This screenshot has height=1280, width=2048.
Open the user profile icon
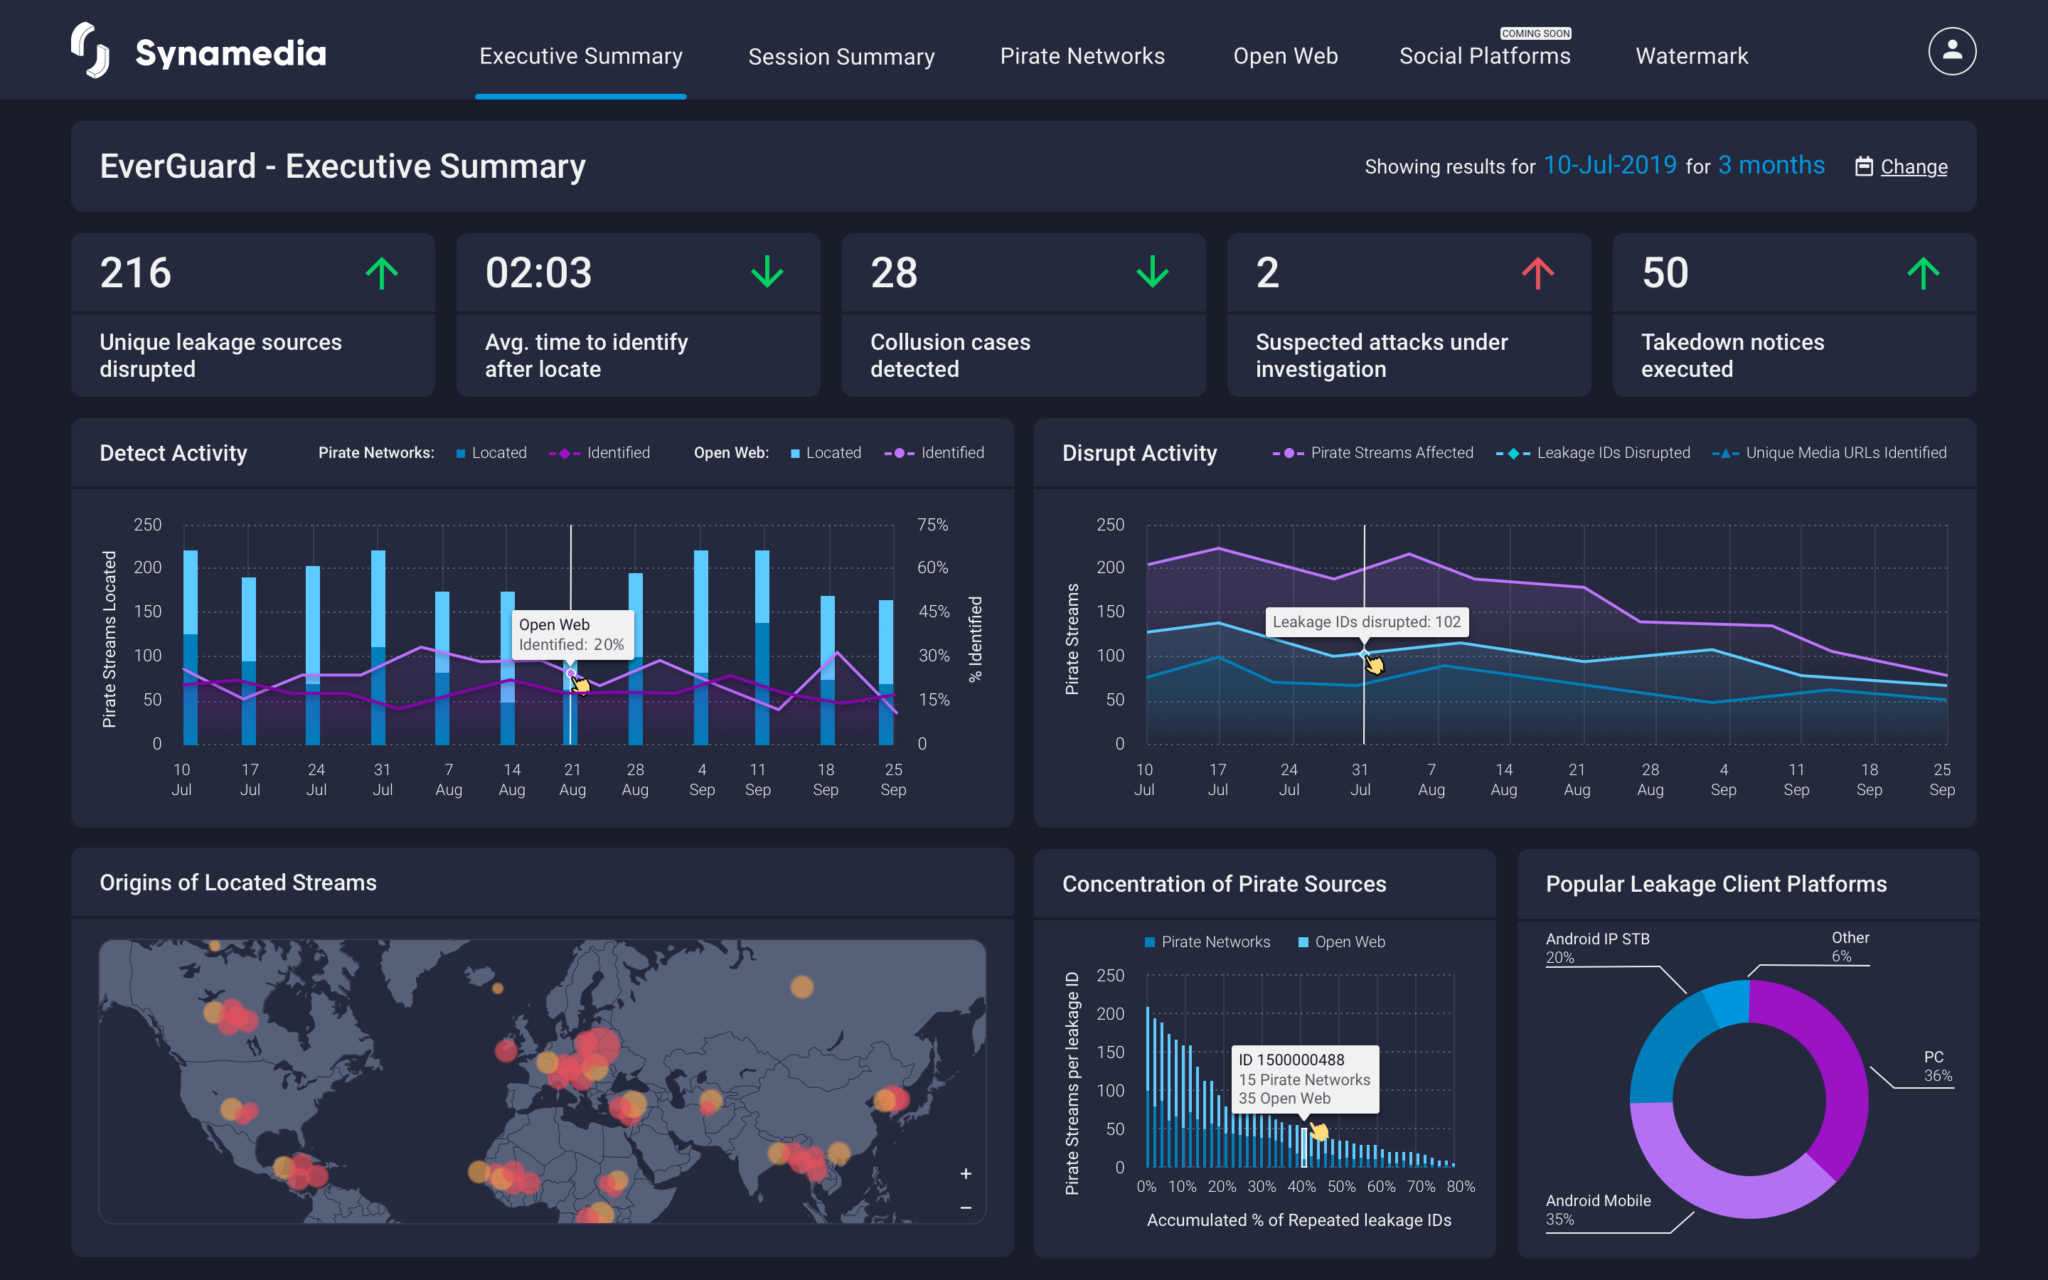(x=1951, y=51)
